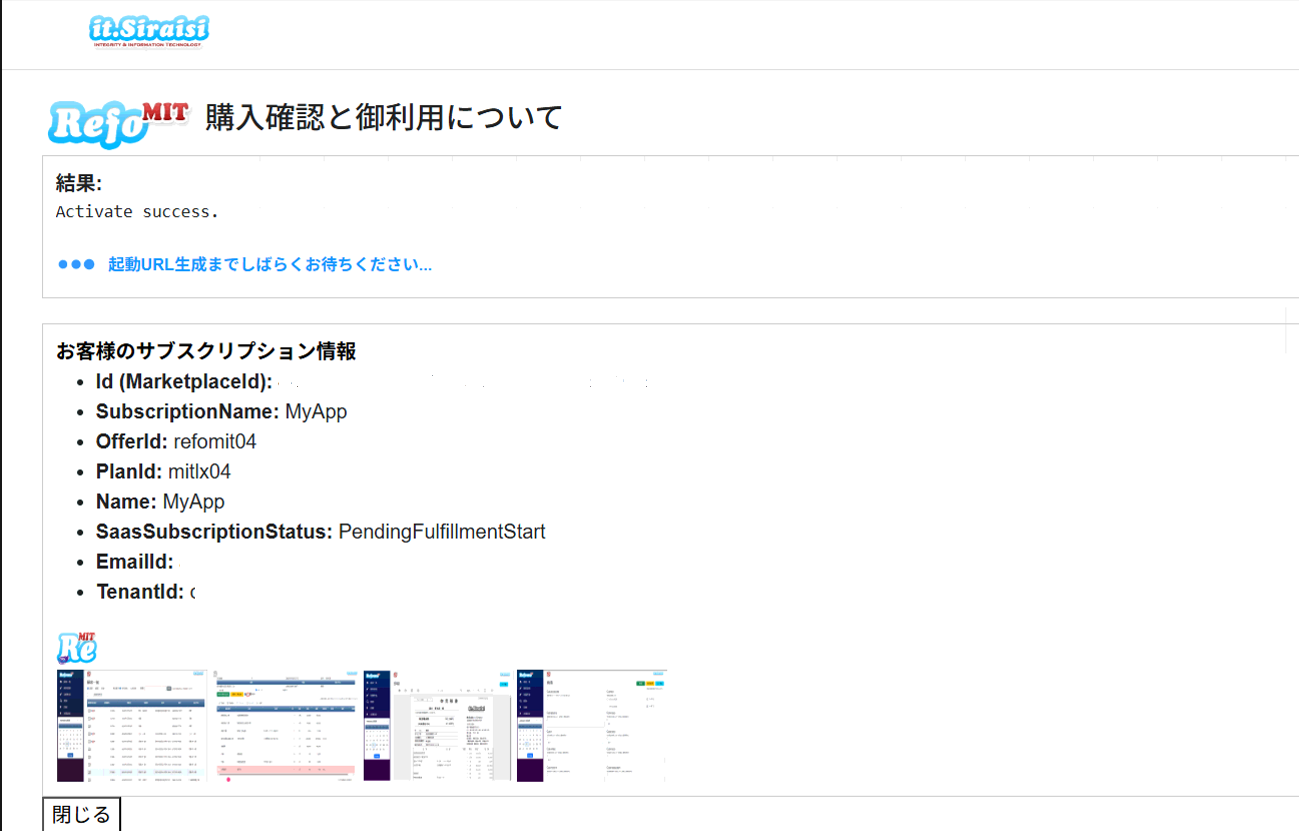Click the 購入確認と御利用について heading
This screenshot has width=1299, height=831.
384,118
